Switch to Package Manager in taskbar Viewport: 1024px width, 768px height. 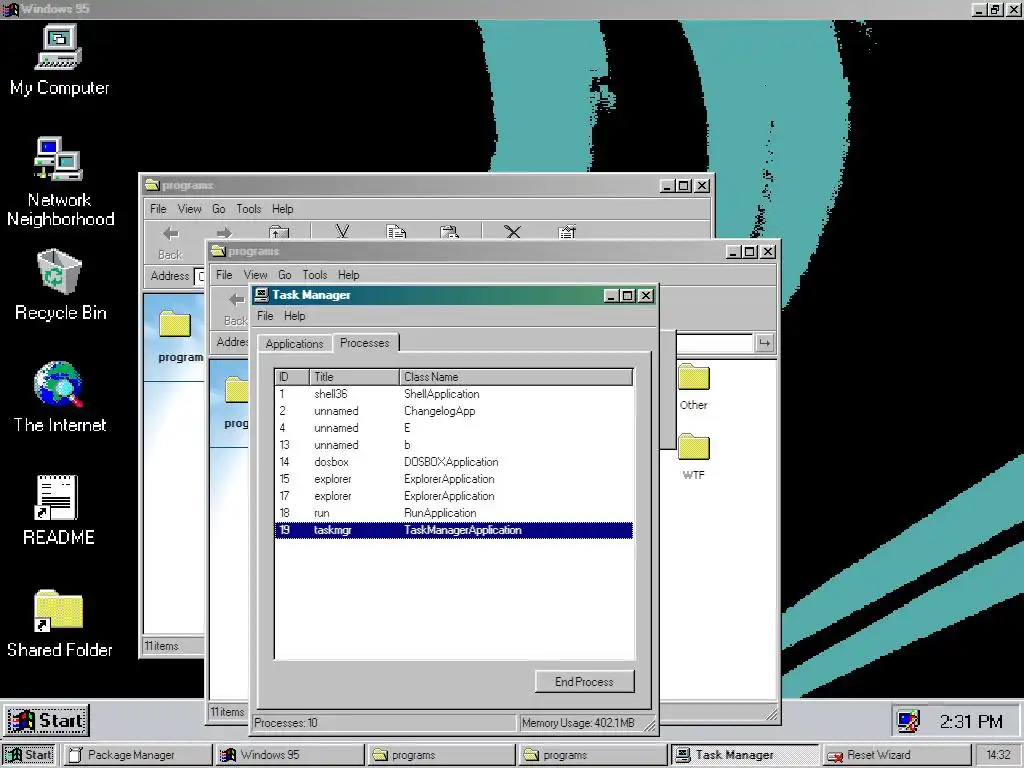point(138,755)
